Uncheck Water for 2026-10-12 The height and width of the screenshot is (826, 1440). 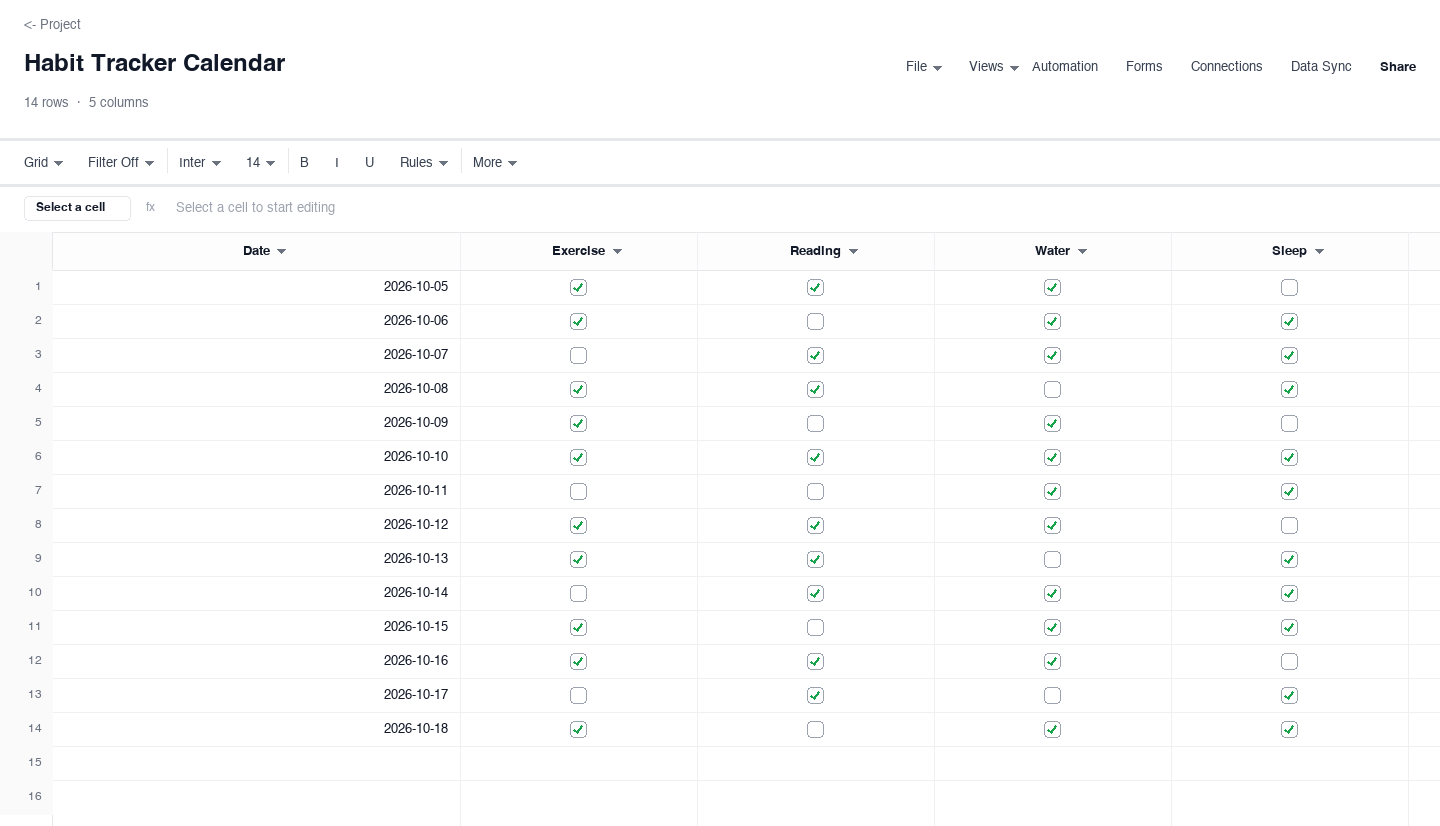(1052, 526)
